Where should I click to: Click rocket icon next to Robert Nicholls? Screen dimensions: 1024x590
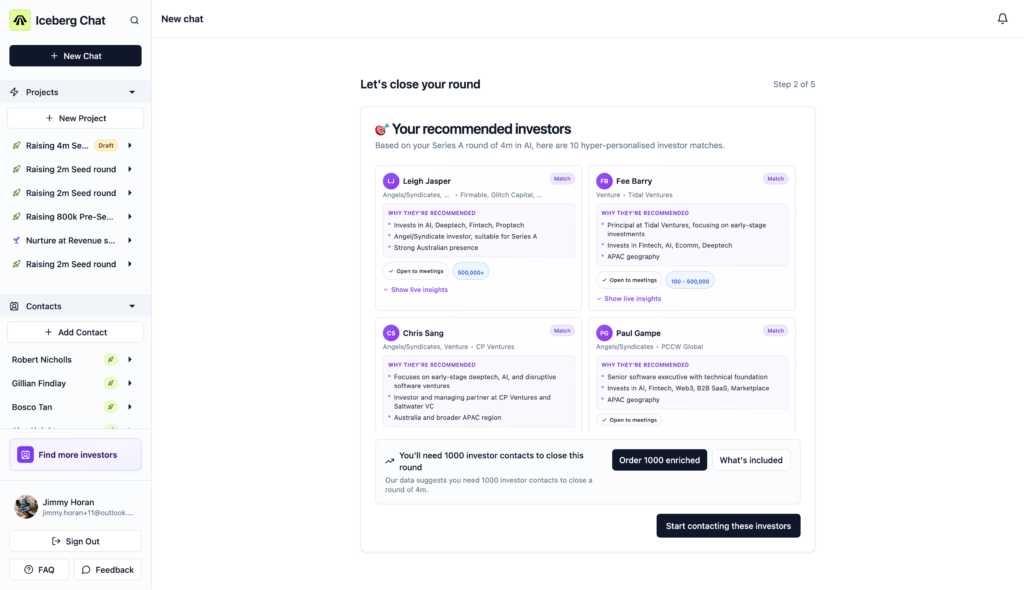(111, 359)
